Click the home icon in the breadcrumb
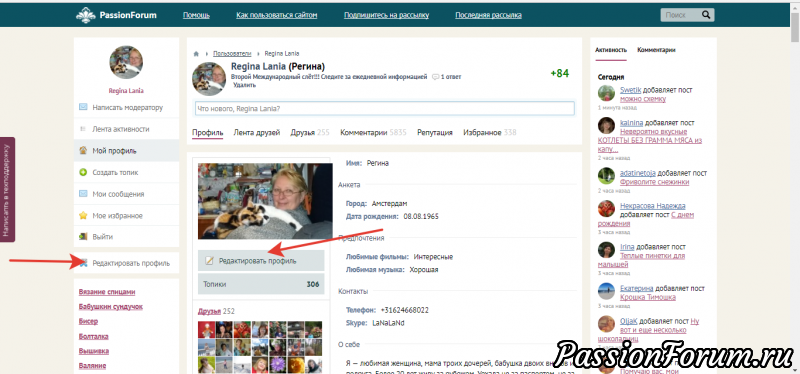Viewport: 800px width, 374px height. 196,54
